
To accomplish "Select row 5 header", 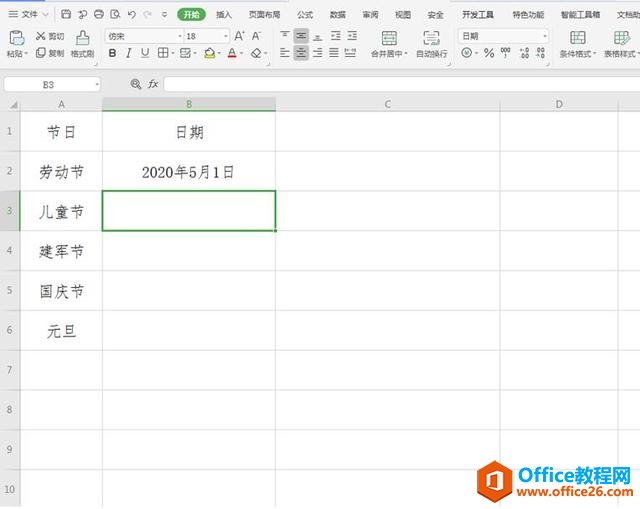I will 10,290.
